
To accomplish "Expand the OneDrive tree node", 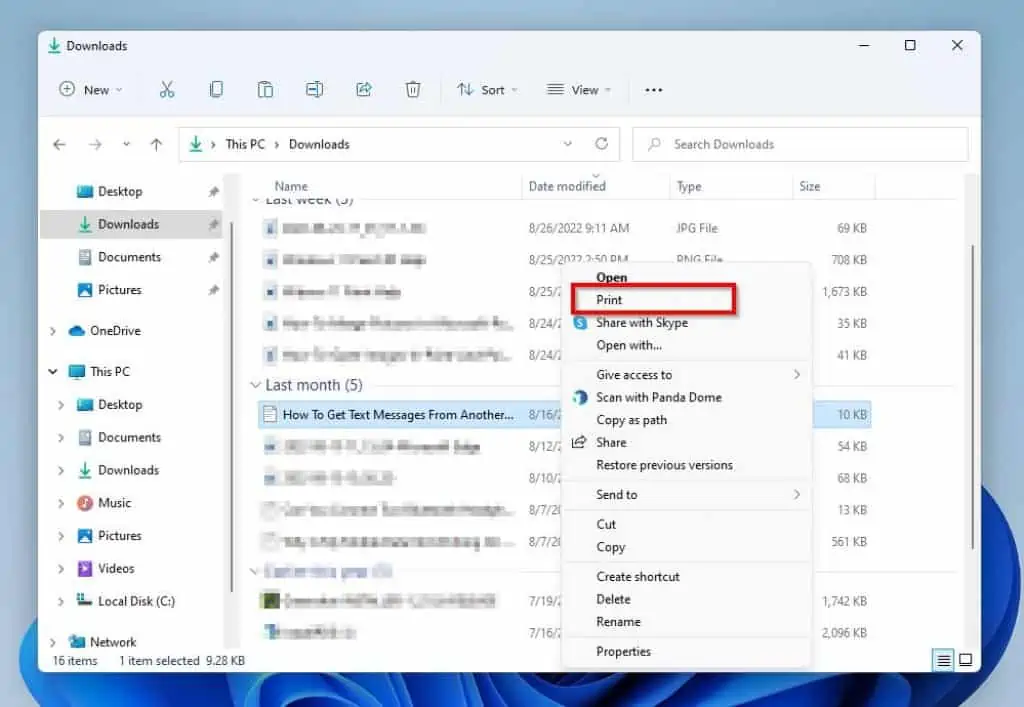I will [x=53, y=331].
